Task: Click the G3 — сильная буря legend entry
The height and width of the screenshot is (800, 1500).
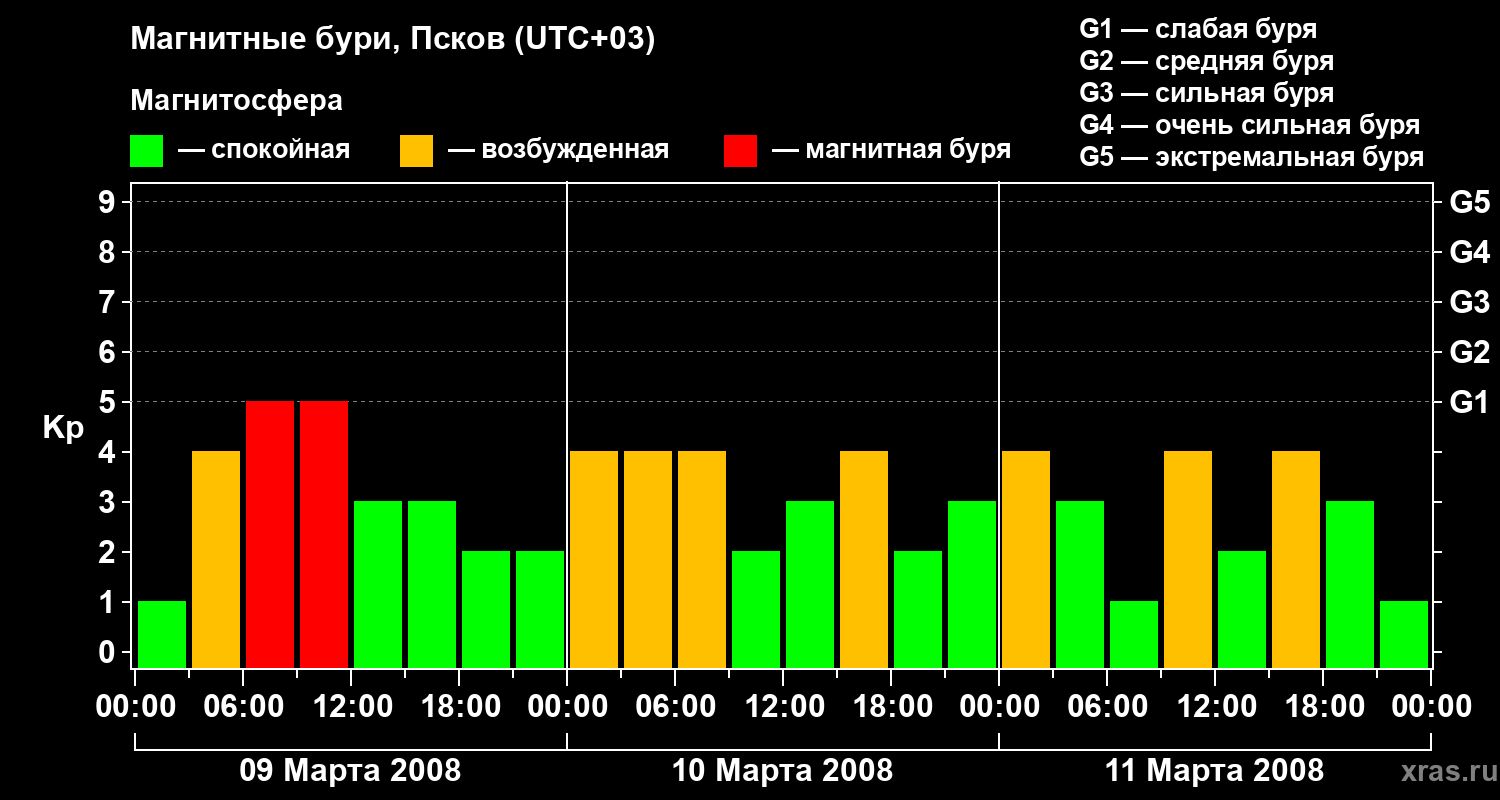Action: pyautogui.click(x=1206, y=93)
